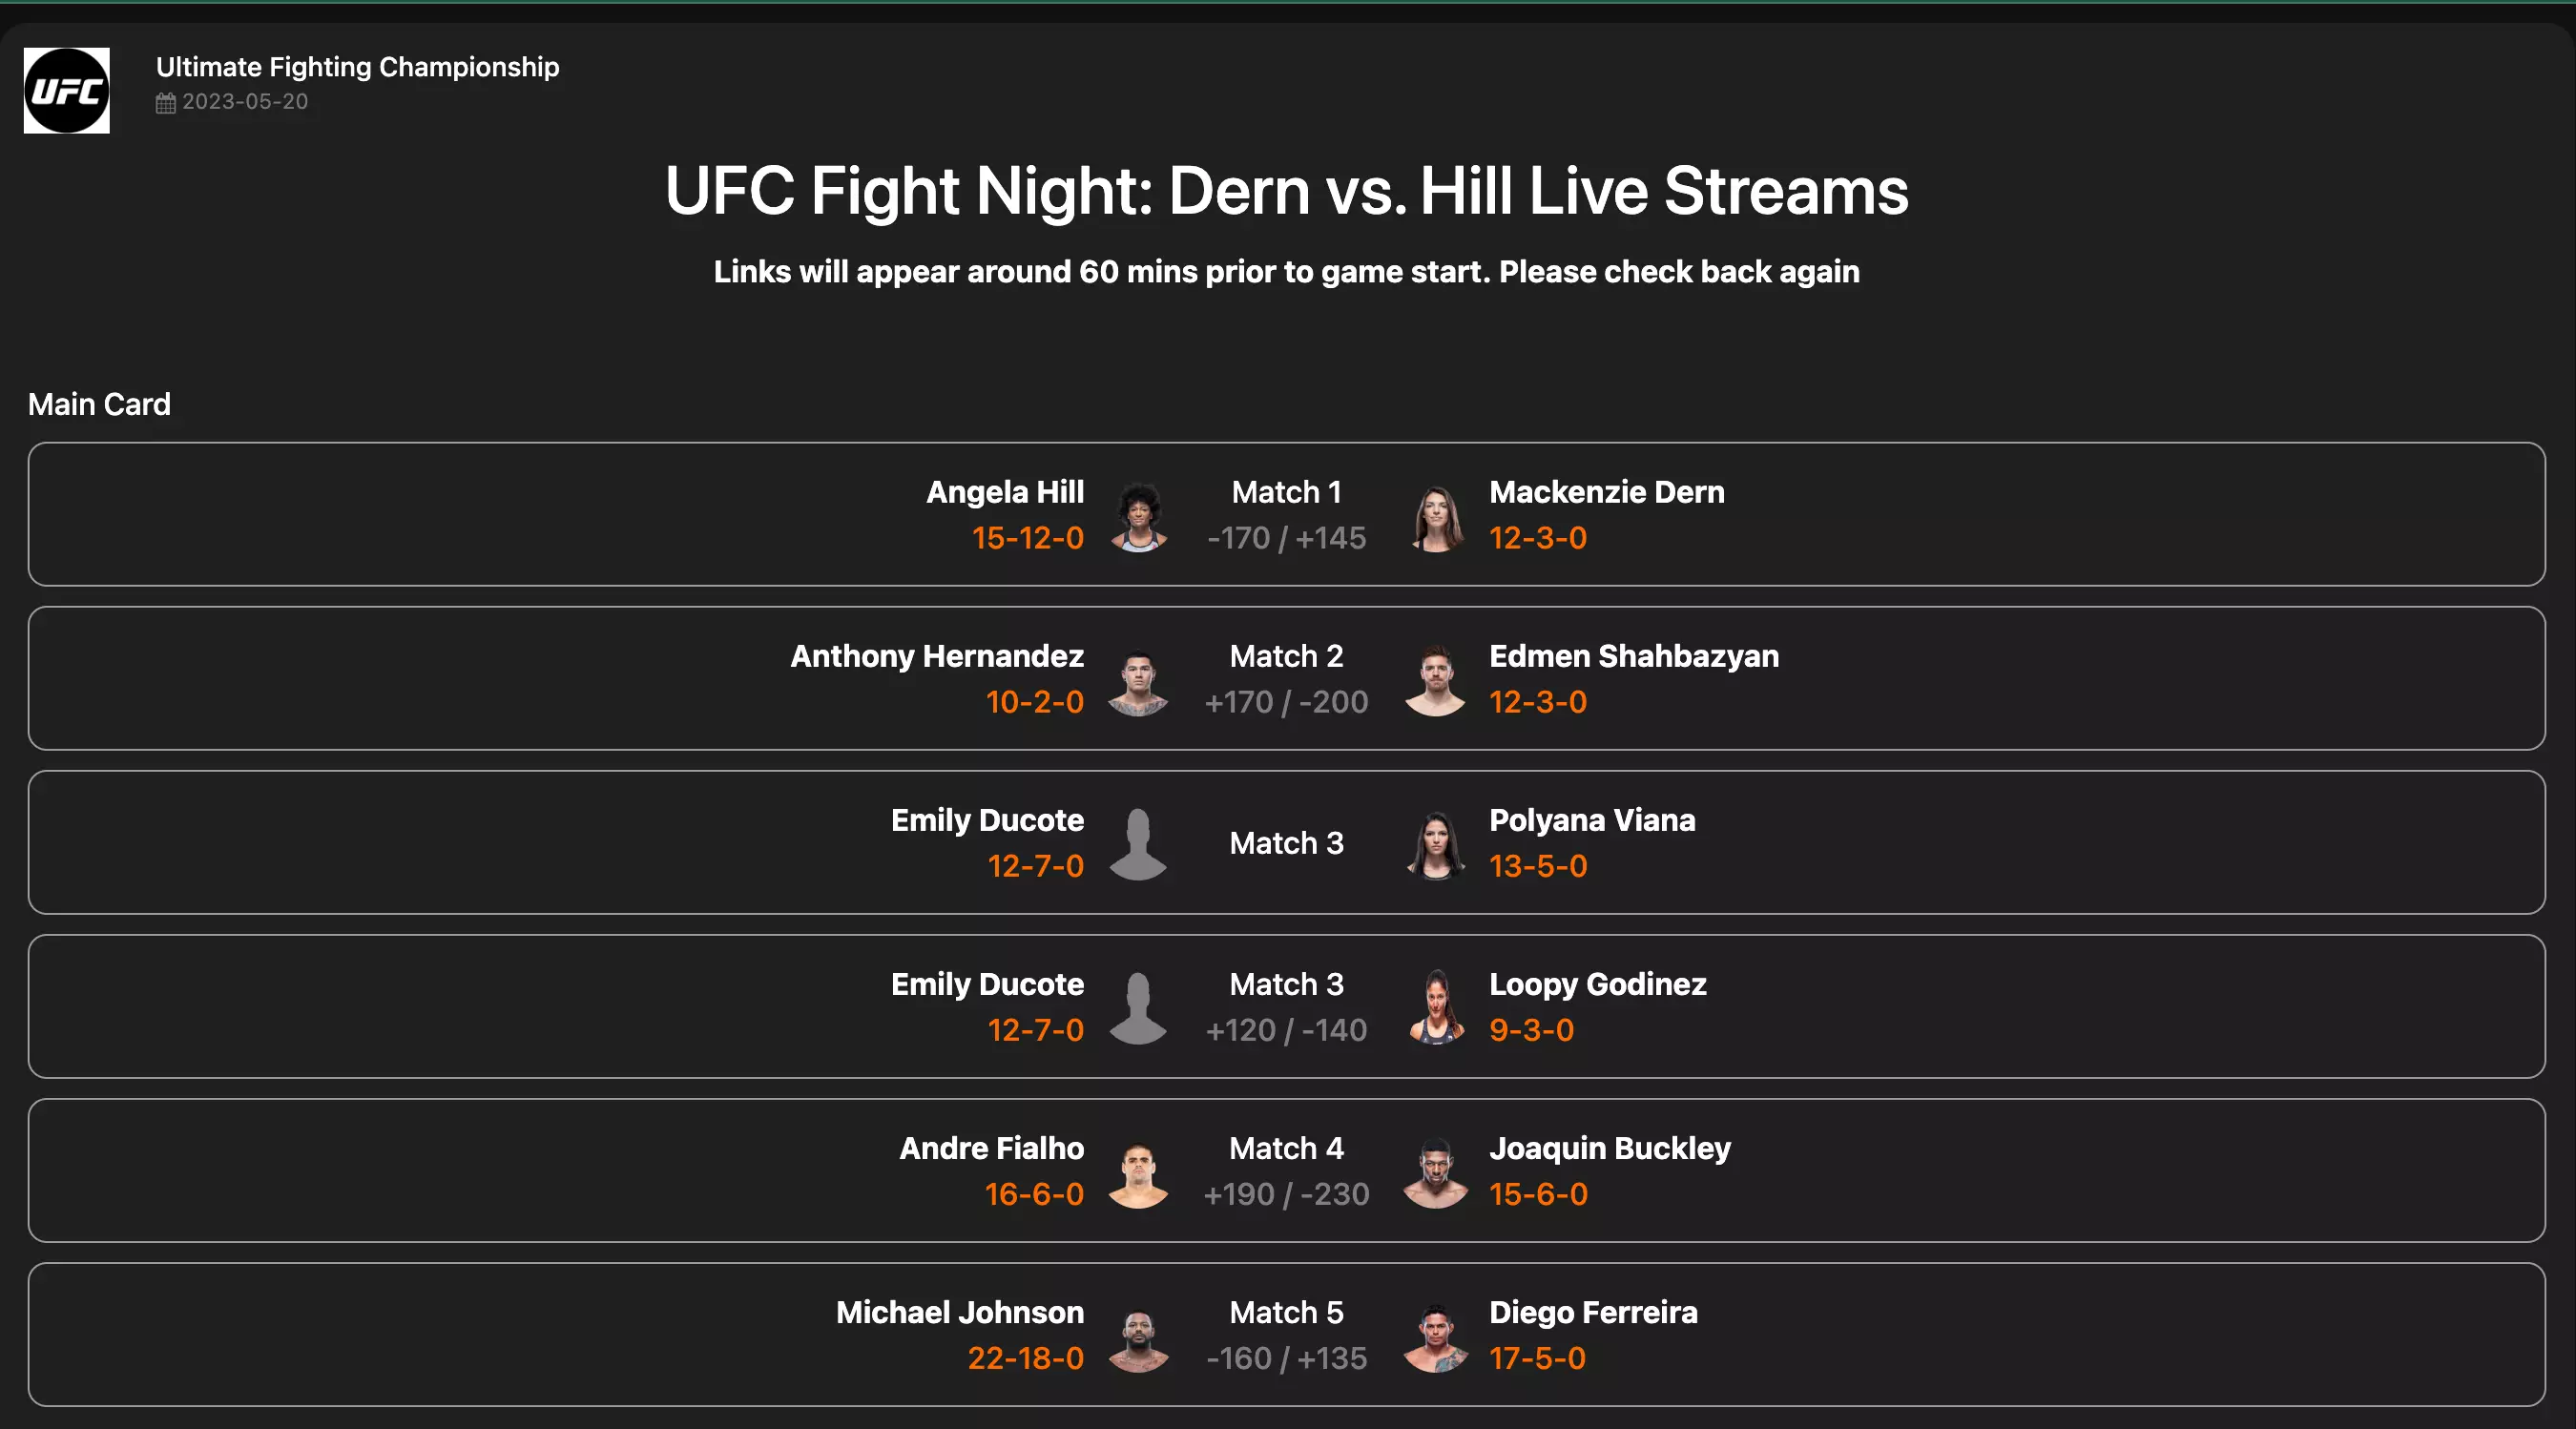The height and width of the screenshot is (1429, 2576).
Task: Open Match 2 odds +170 / -200
Action: 1286,702
